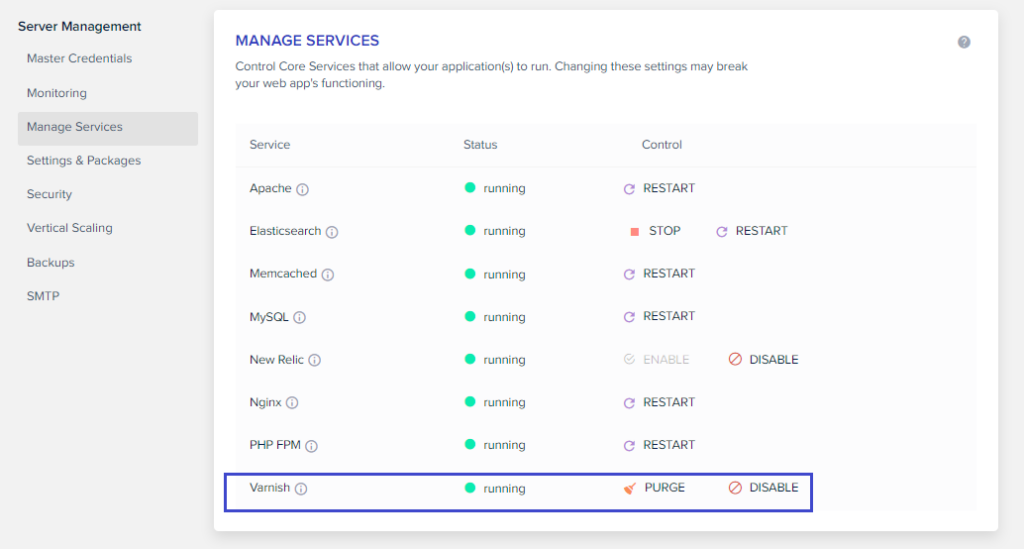Go to Vertical Scaling
The width and height of the screenshot is (1024, 549).
[x=69, y=228]
